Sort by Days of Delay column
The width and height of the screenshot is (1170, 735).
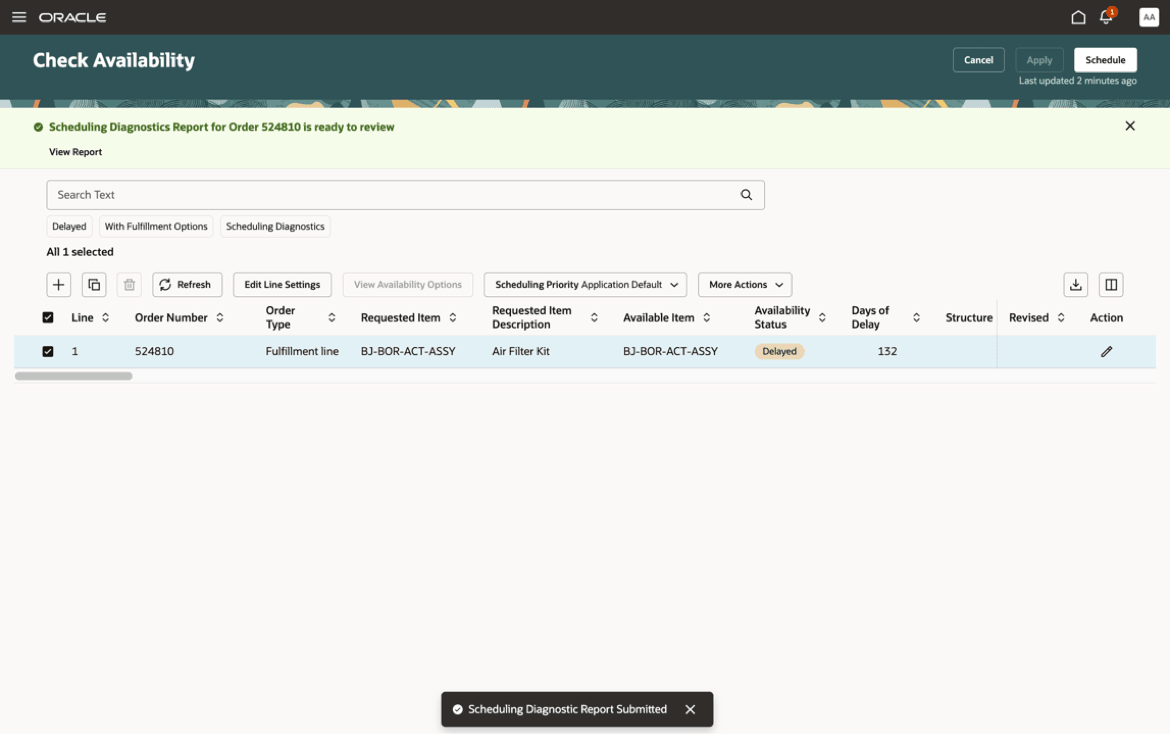click(916, 317)
